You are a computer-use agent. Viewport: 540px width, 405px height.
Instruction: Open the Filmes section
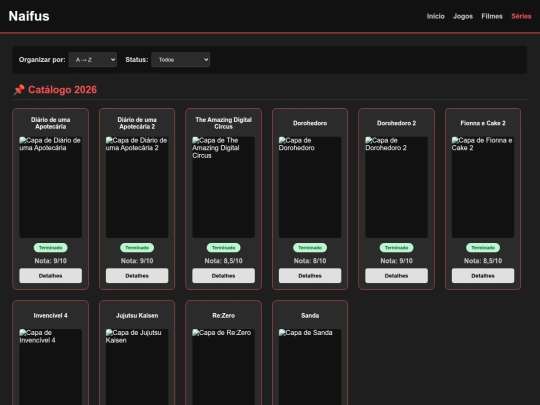492,16
